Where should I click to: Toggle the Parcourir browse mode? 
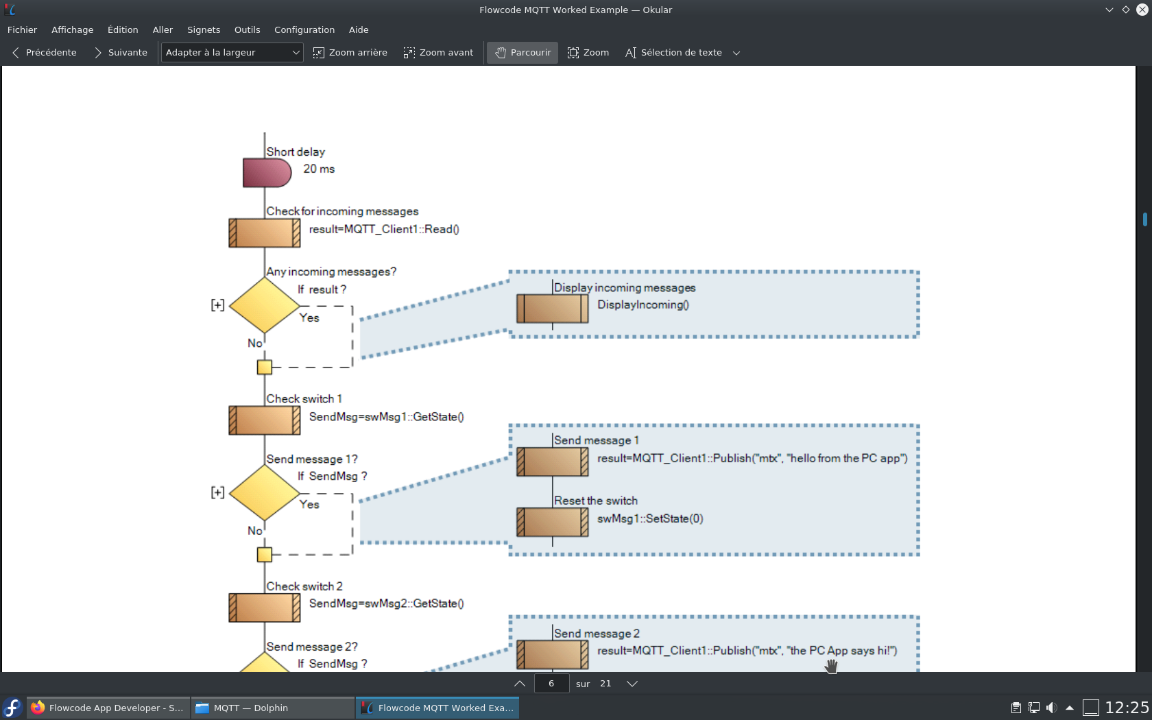click(x=521, y=52)
